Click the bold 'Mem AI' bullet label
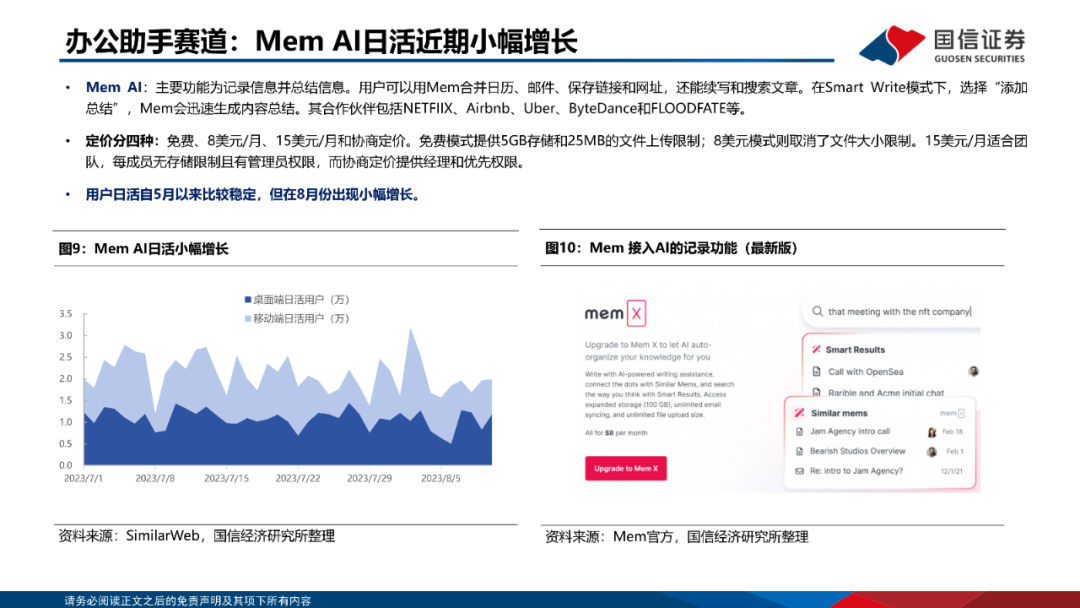The image size is (1080, 608). point(113,87)
